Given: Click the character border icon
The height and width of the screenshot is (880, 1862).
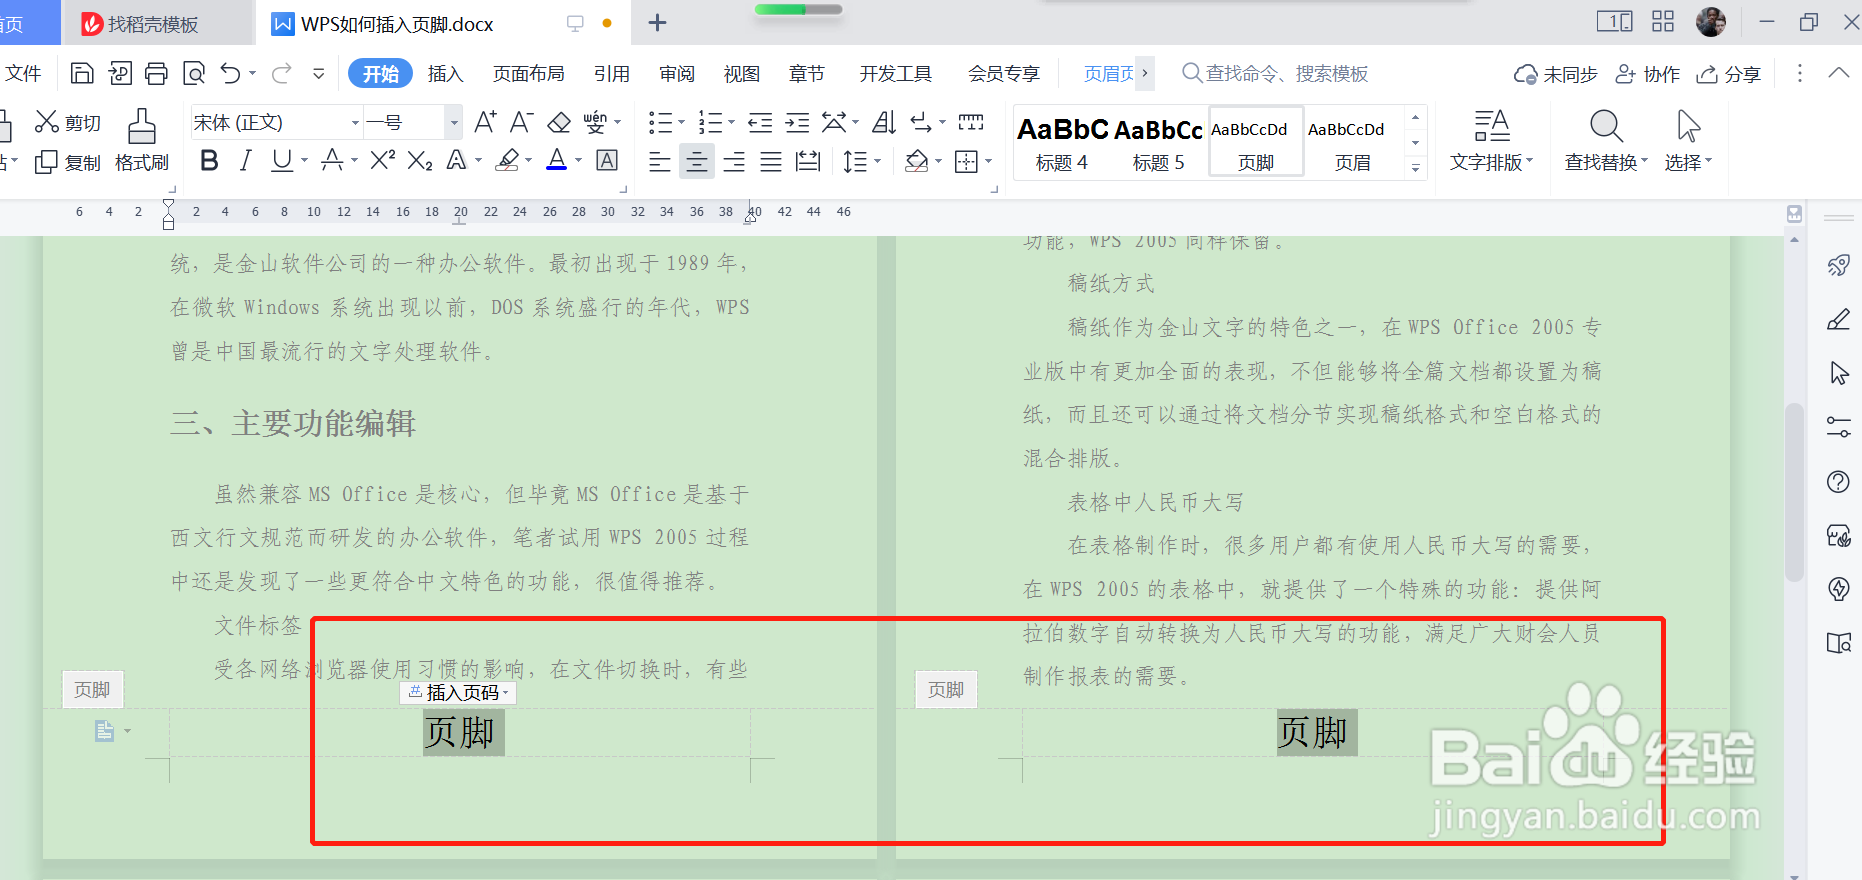Looking at the screenshot, I should coord(607,161).
